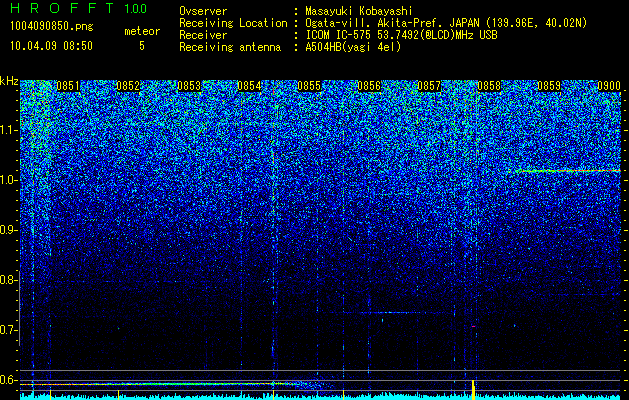Click the 0852 time label
Screen dimensions: 629x400
click(128, 86)
